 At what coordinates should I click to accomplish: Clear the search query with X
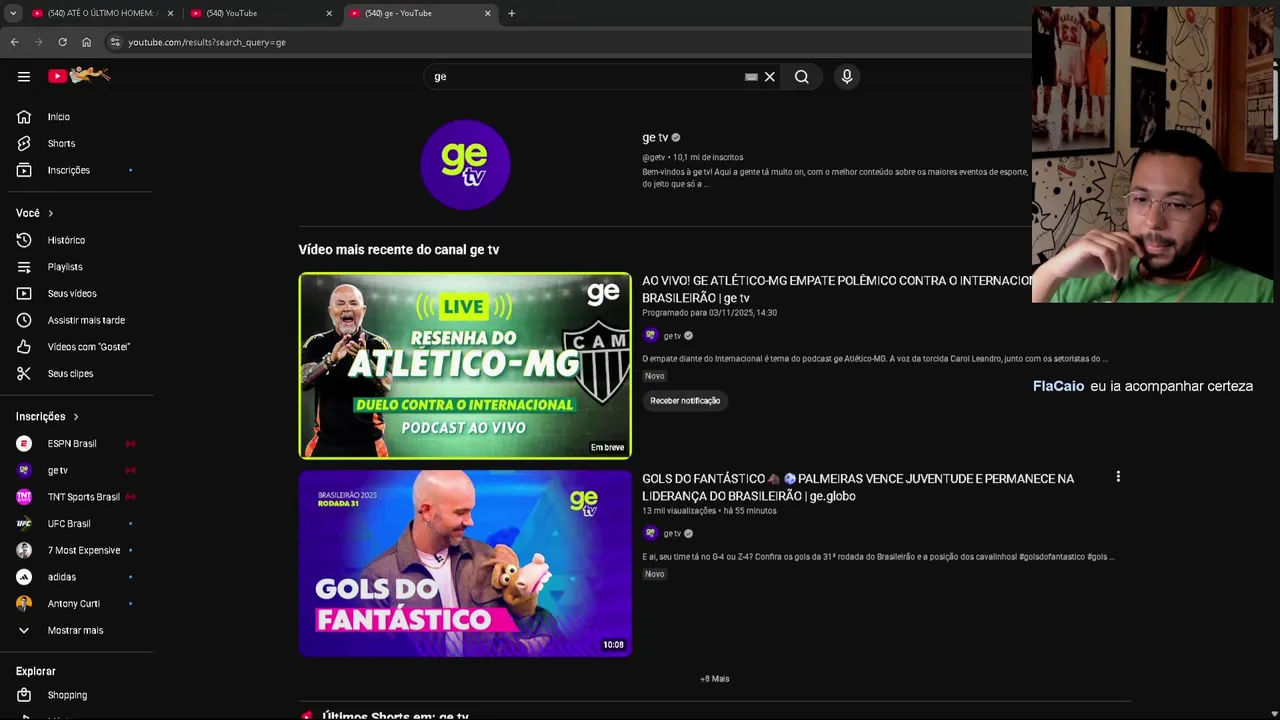tap(770, 77)
